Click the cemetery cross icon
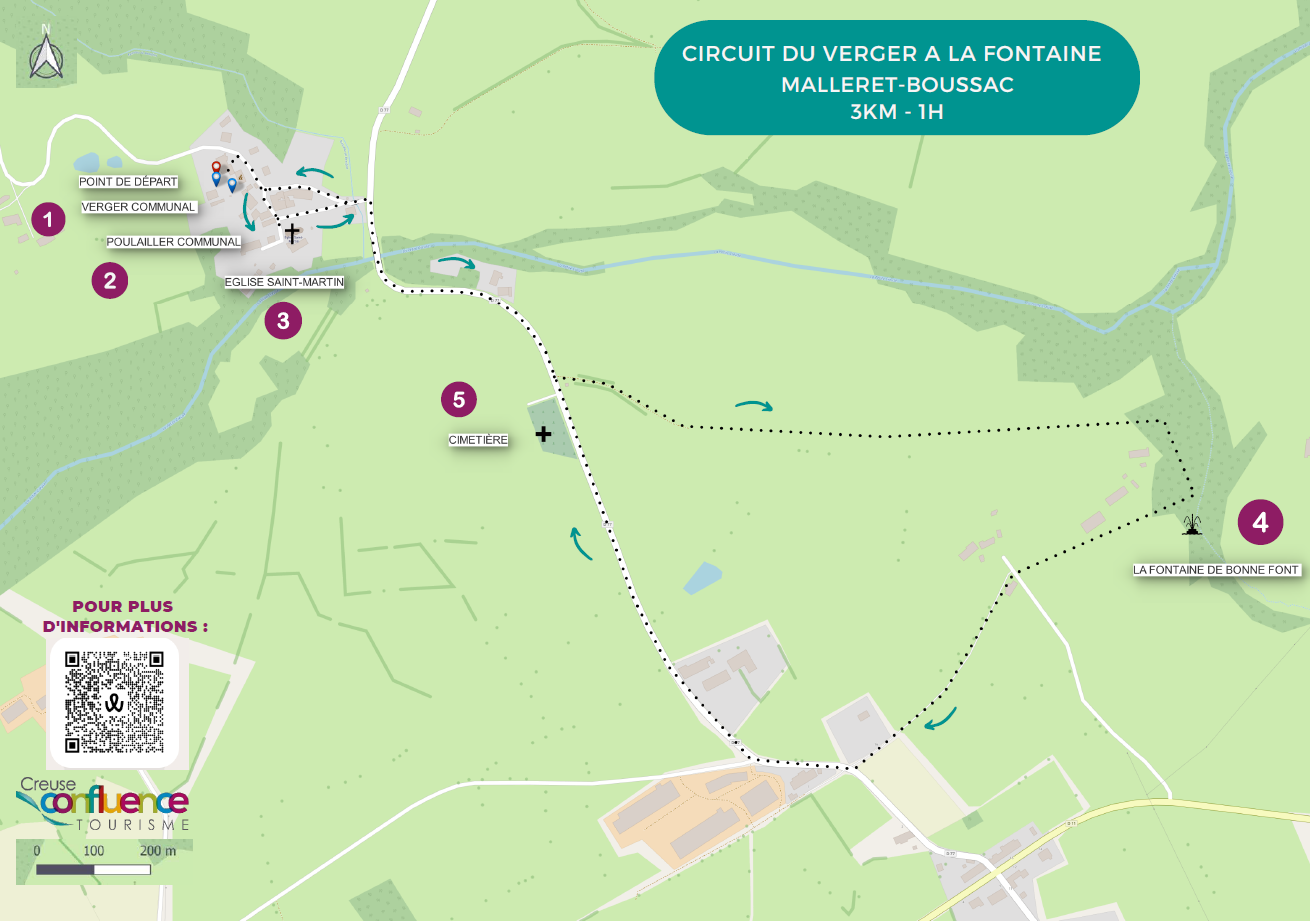Image resolution: width=1310 pixels, height=921 pixels. click(543, 434)
